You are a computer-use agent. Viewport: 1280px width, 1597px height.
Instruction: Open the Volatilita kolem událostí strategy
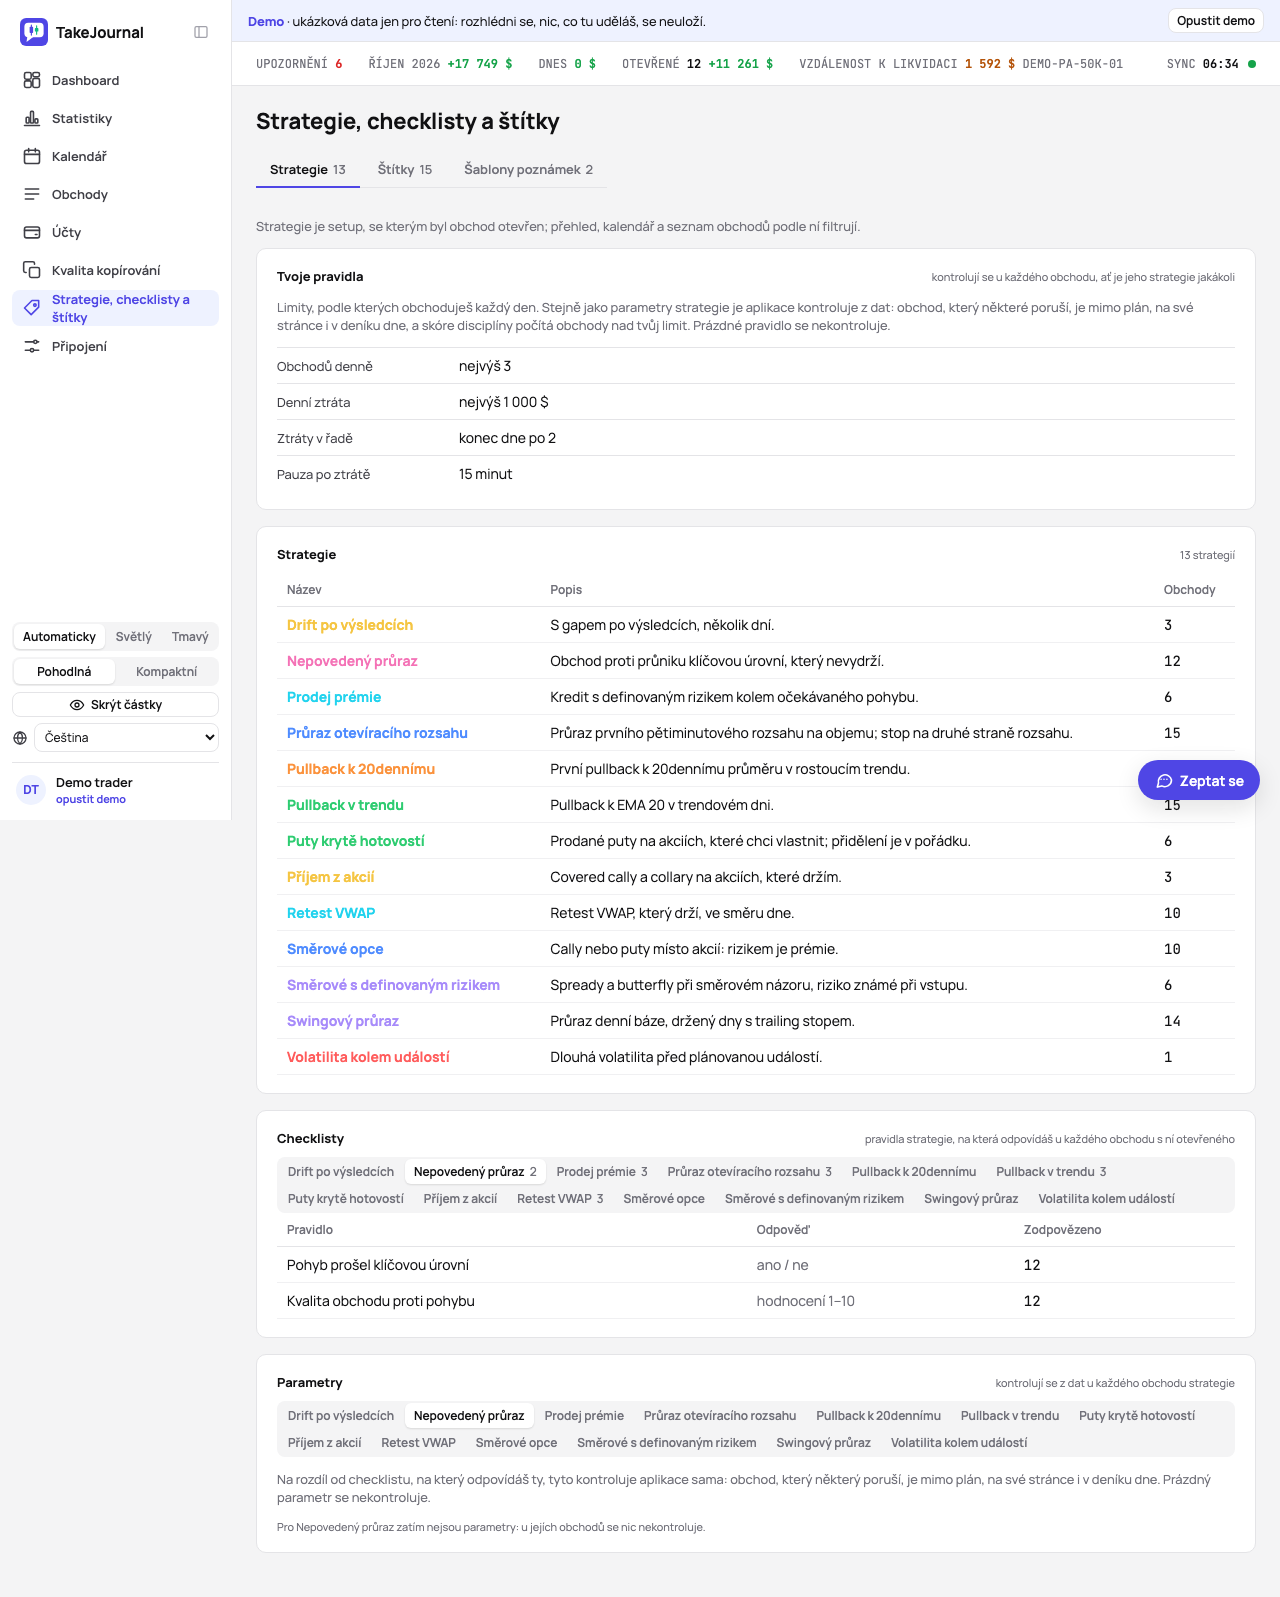coord(368,1057)
